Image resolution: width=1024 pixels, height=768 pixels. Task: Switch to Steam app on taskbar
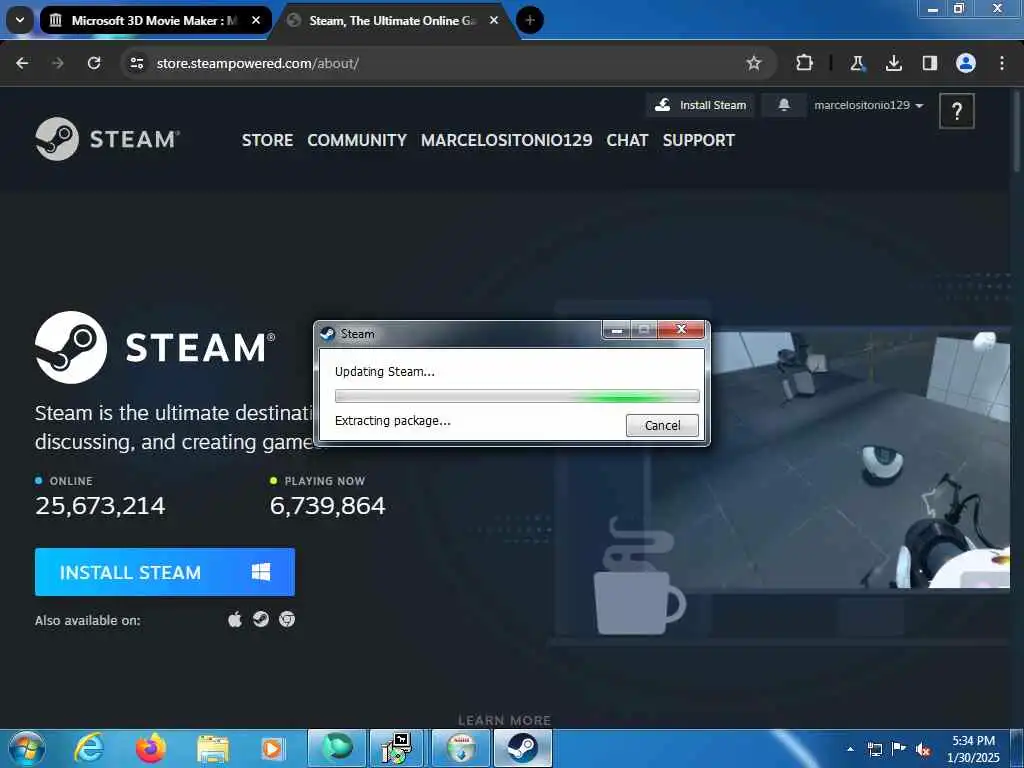pyautogui.click(x=523, y=748)
